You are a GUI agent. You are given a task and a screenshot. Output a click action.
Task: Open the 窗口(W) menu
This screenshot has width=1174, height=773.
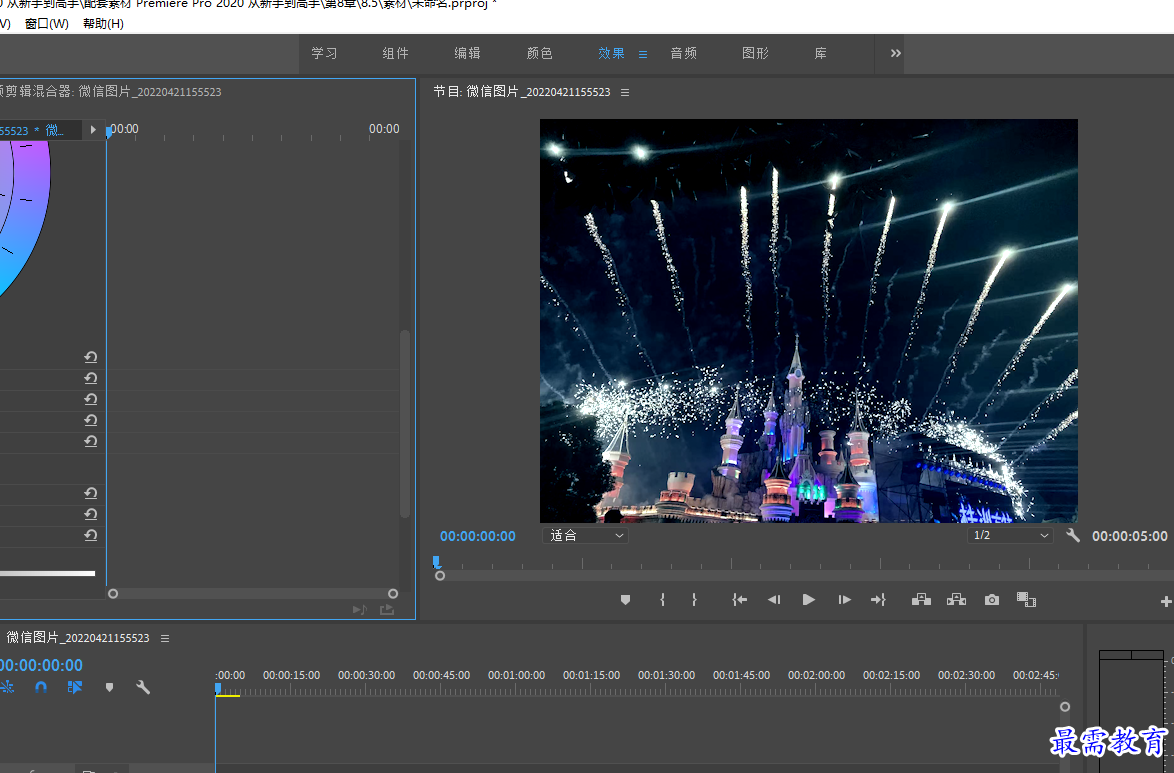point(46,23)
